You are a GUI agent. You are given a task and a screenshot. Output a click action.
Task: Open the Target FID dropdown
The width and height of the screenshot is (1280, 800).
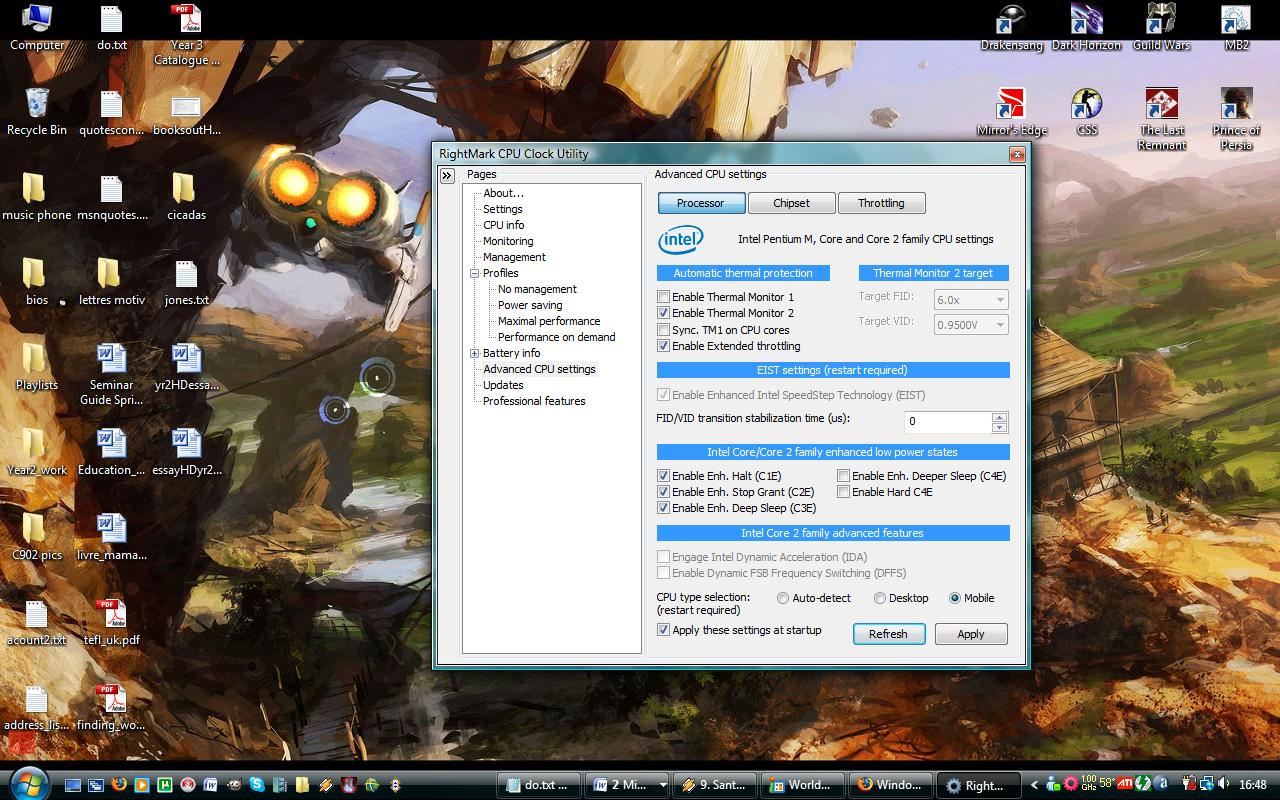click(970, 299)
